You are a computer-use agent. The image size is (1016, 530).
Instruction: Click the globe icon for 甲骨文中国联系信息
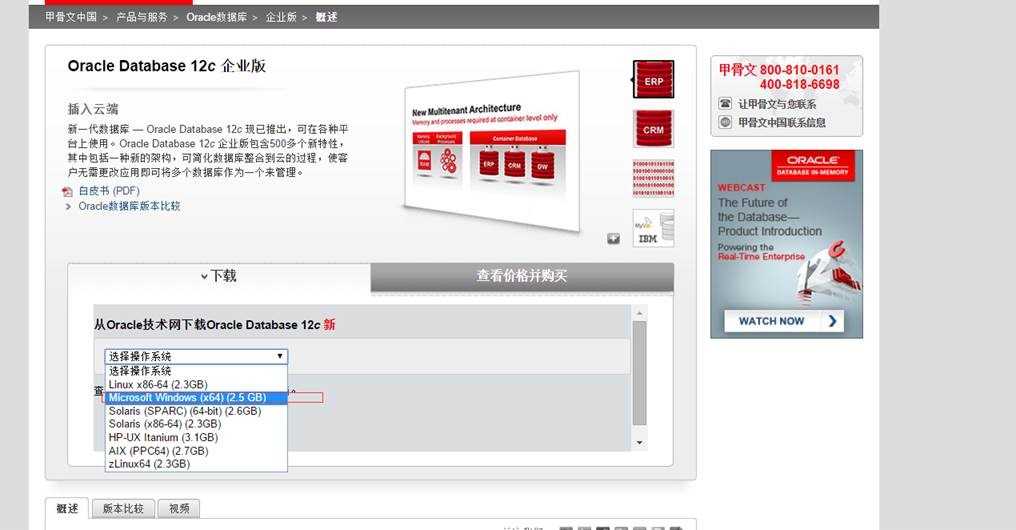[725, 122]
